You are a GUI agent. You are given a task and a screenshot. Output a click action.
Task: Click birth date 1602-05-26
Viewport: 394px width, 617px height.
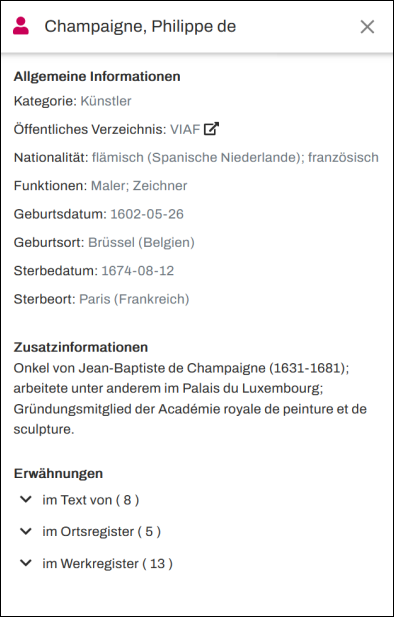pyautogui.click(x=147, y=214)
